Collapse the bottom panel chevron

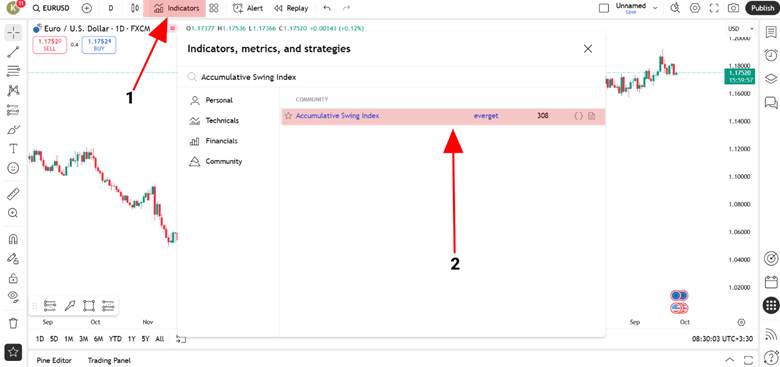730,360
